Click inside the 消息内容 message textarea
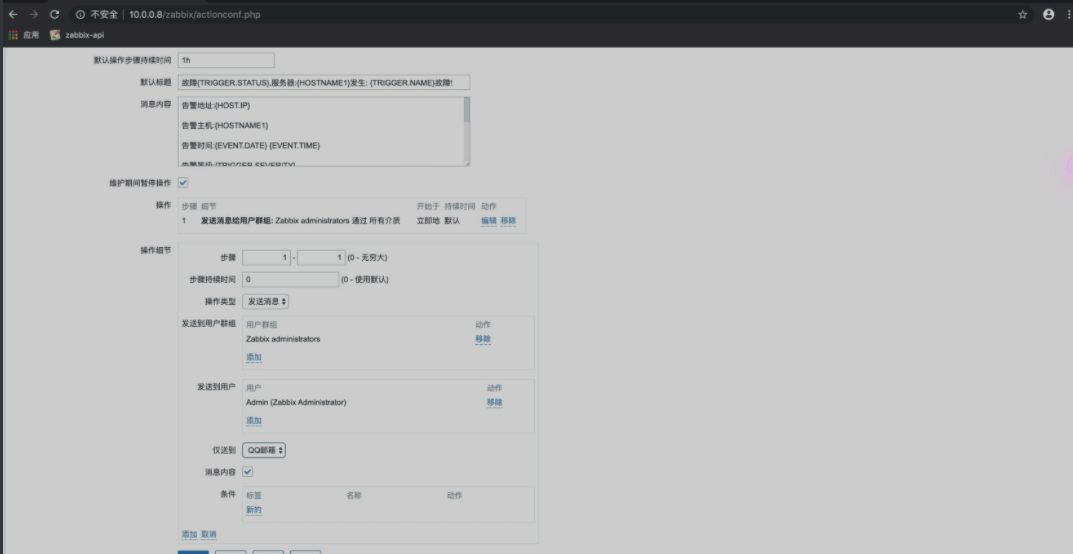Screen dimensions: 1073x554 click(320, 131)
